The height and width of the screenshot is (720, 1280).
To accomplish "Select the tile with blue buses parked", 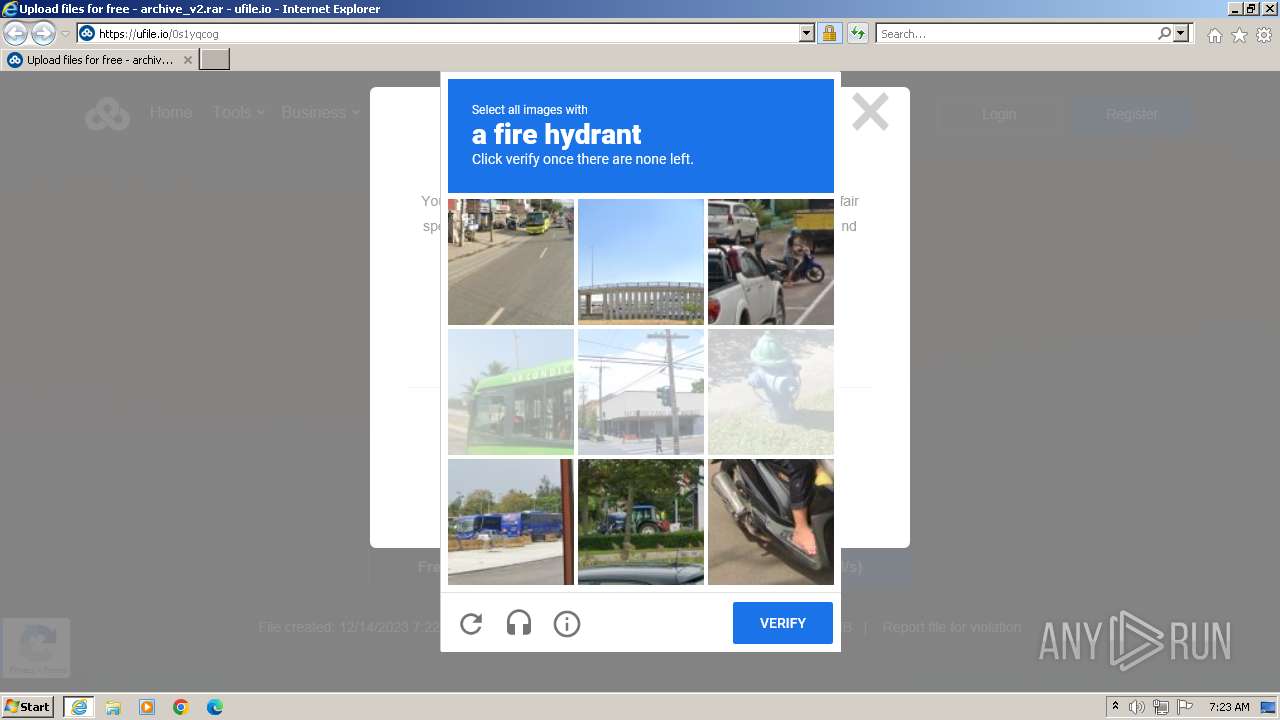I will click(x=511, y=522).
